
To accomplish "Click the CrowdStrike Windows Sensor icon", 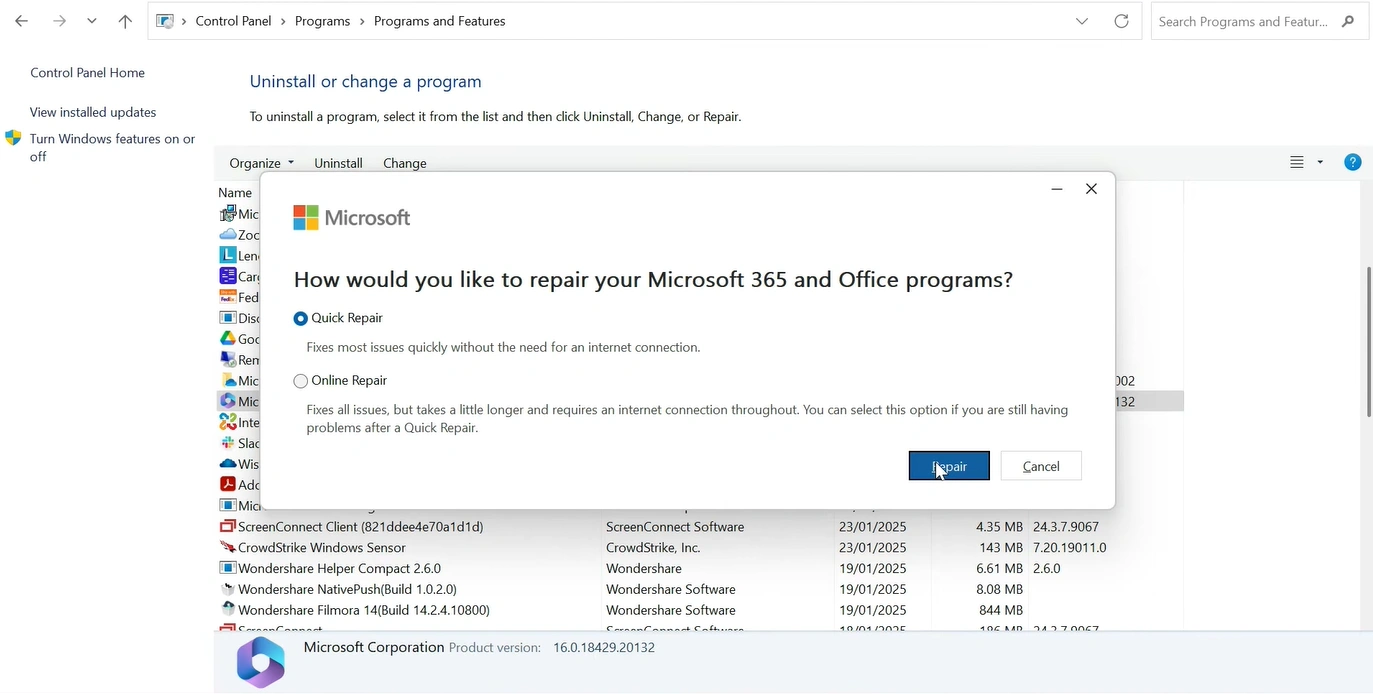I will point(227,548).
